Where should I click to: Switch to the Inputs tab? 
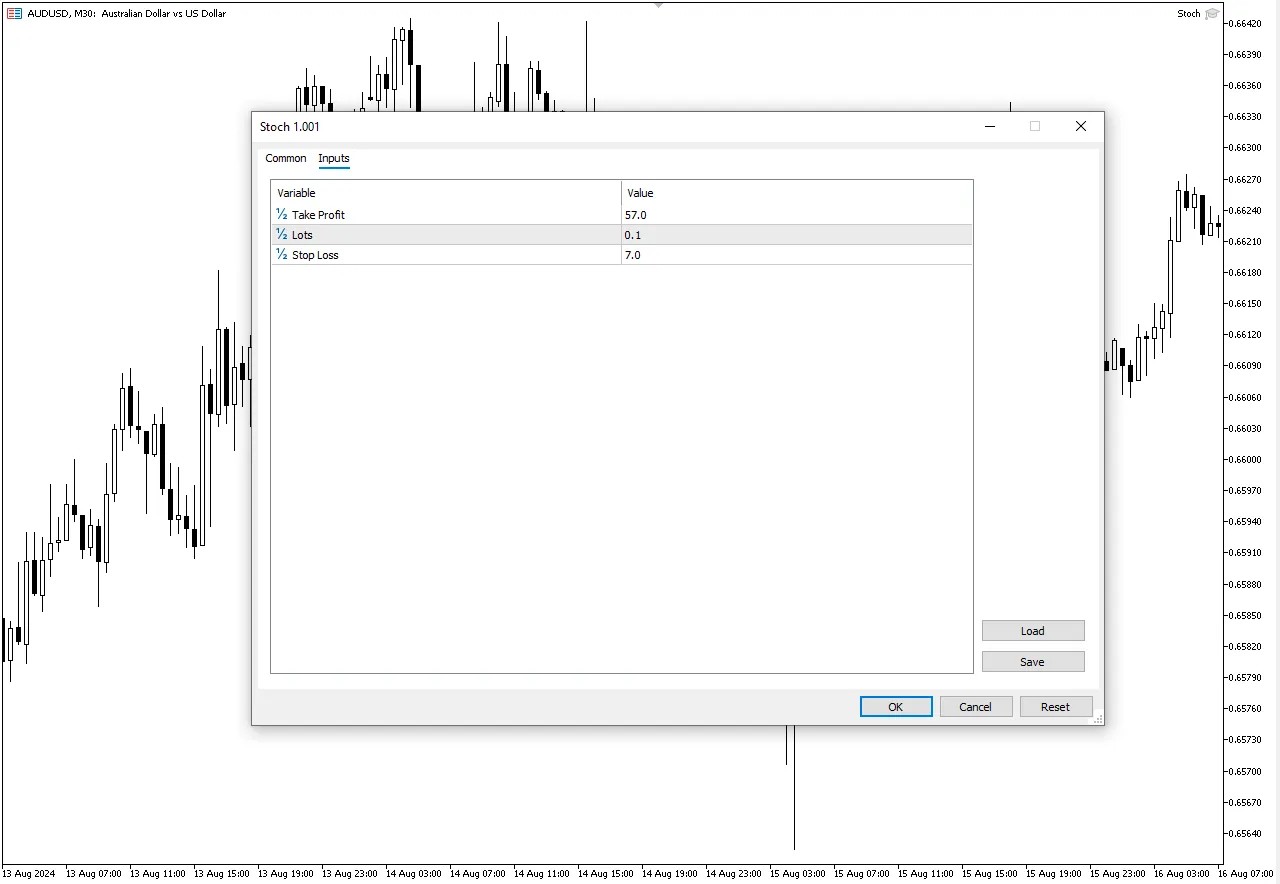[334, 158]
